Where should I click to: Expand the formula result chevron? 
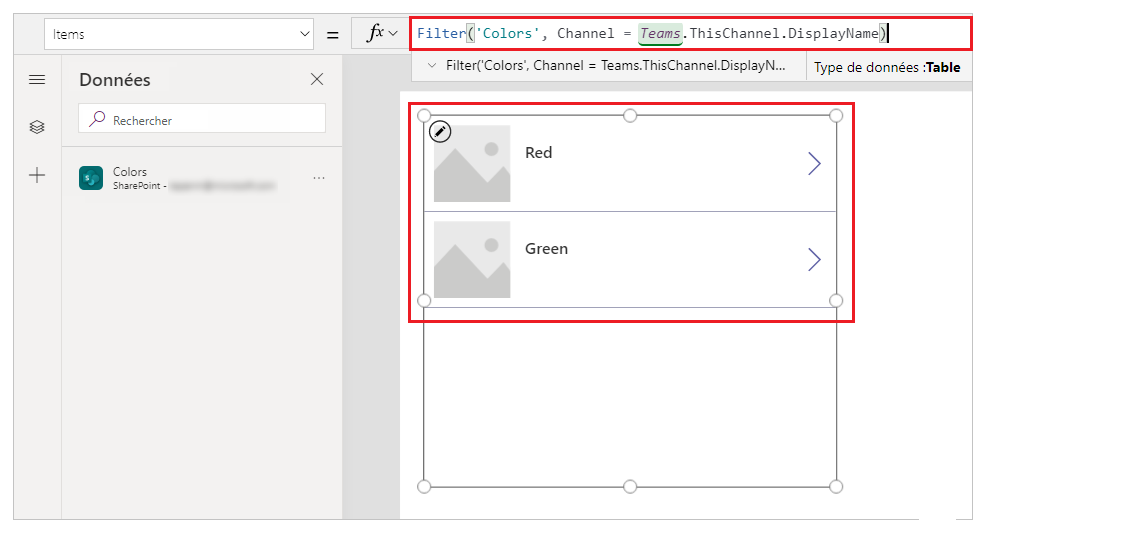click(x=432, y=66)
